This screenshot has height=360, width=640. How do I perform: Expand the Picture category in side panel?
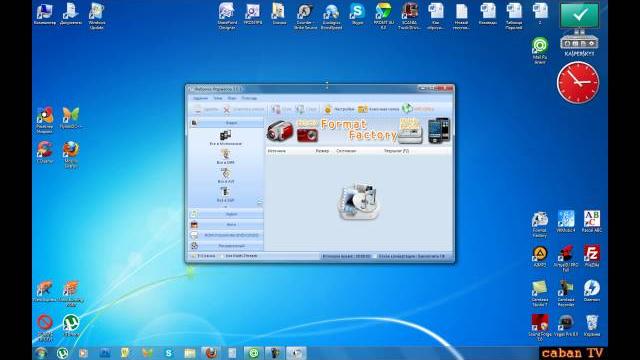pos(227,224)
